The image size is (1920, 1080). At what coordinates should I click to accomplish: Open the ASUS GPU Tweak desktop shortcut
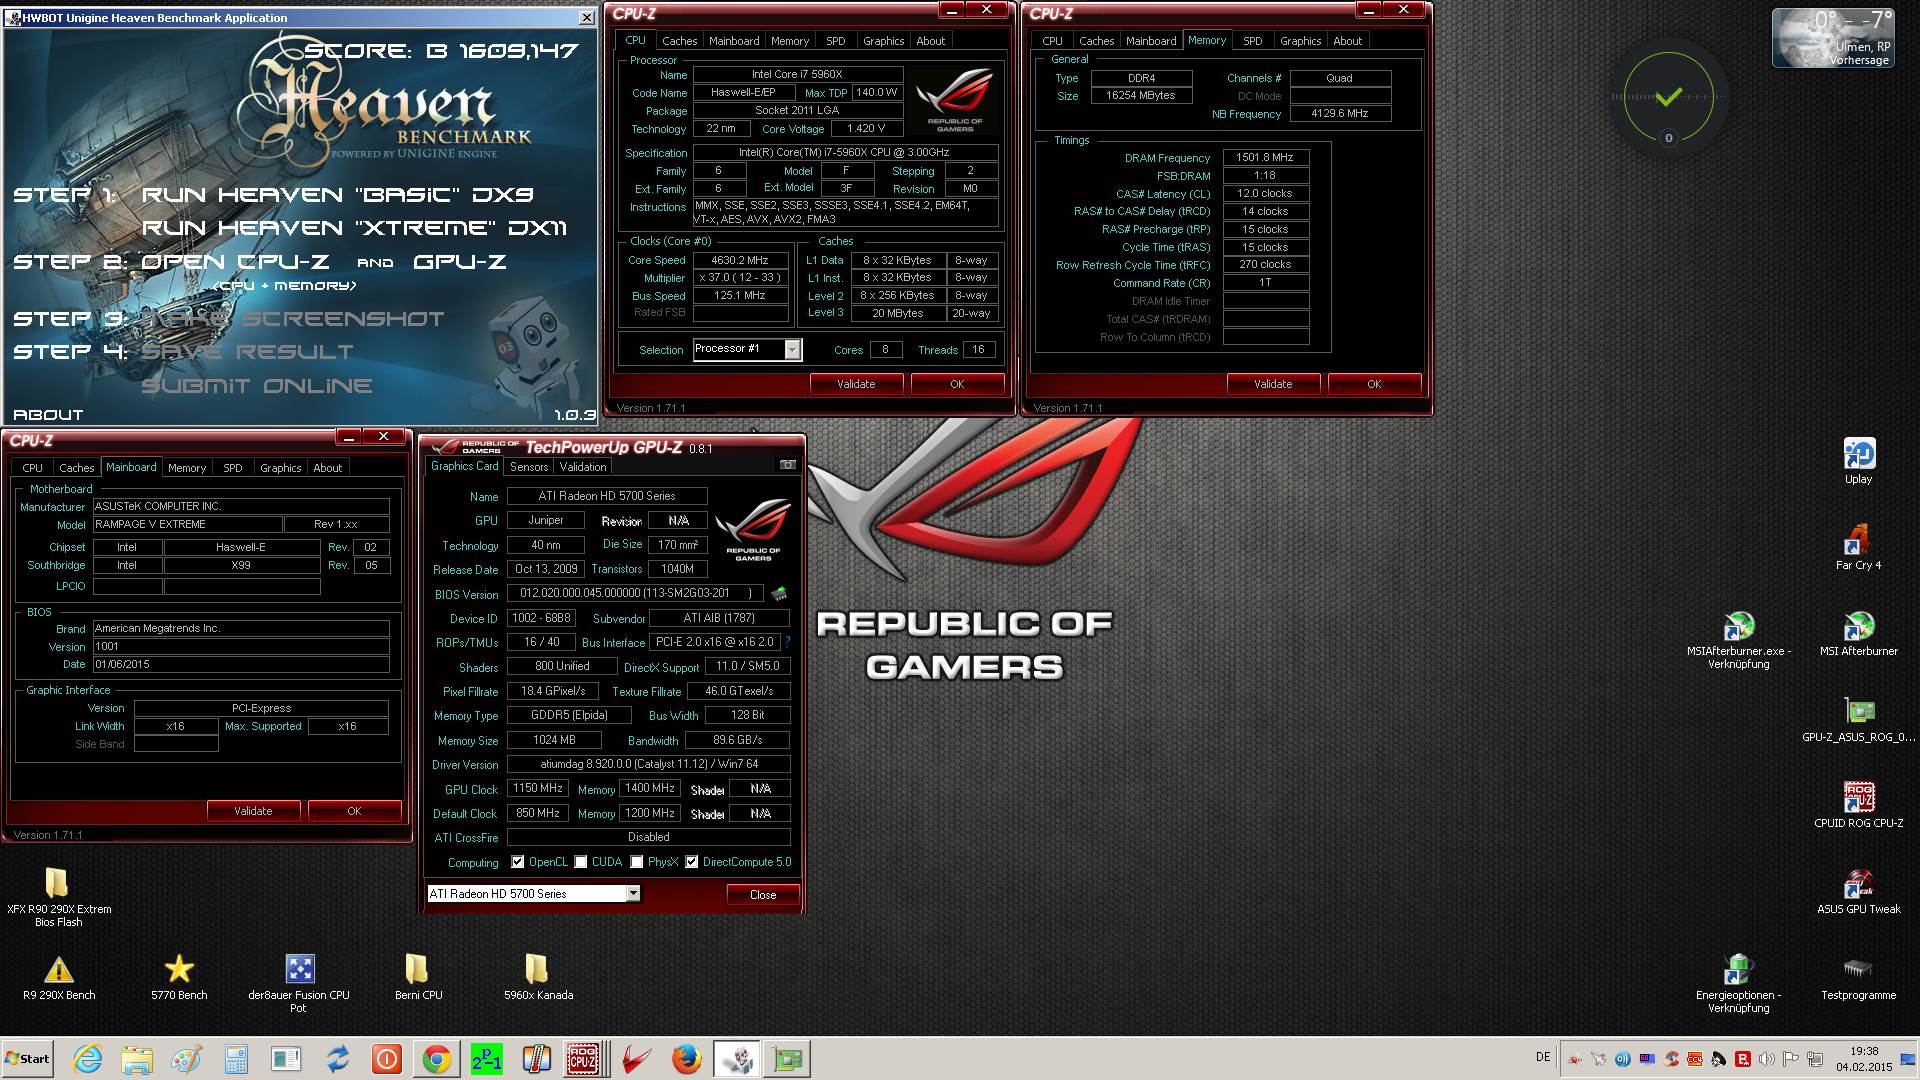pos(1859,891)
